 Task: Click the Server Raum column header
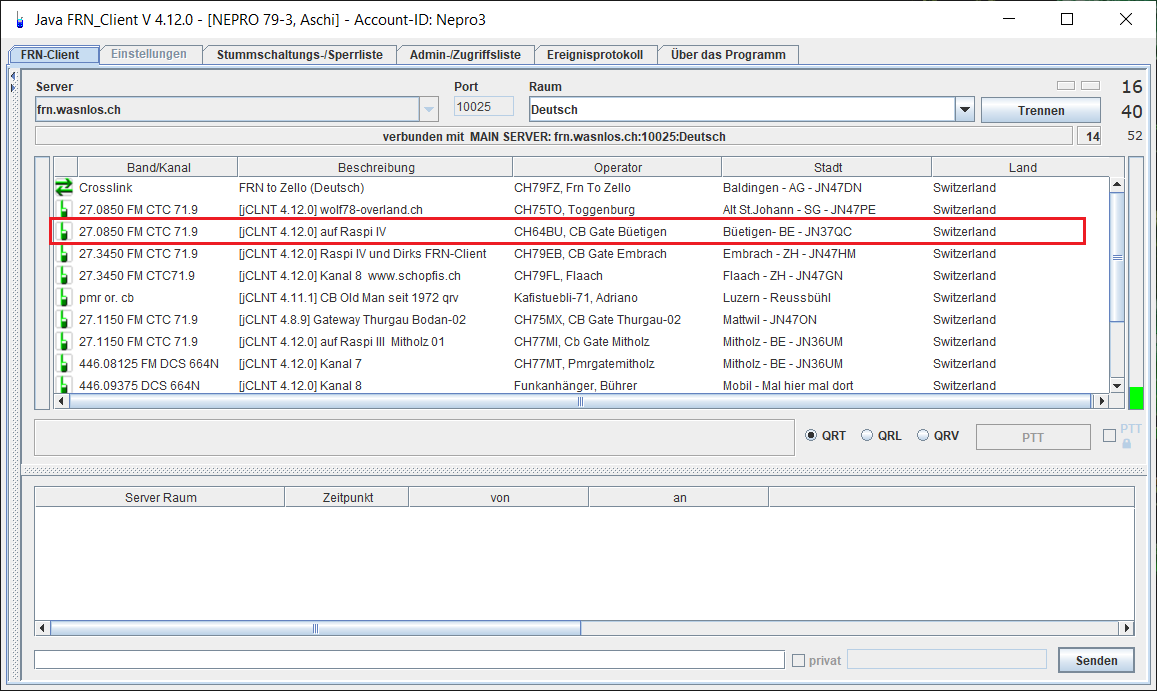[160, 498]
